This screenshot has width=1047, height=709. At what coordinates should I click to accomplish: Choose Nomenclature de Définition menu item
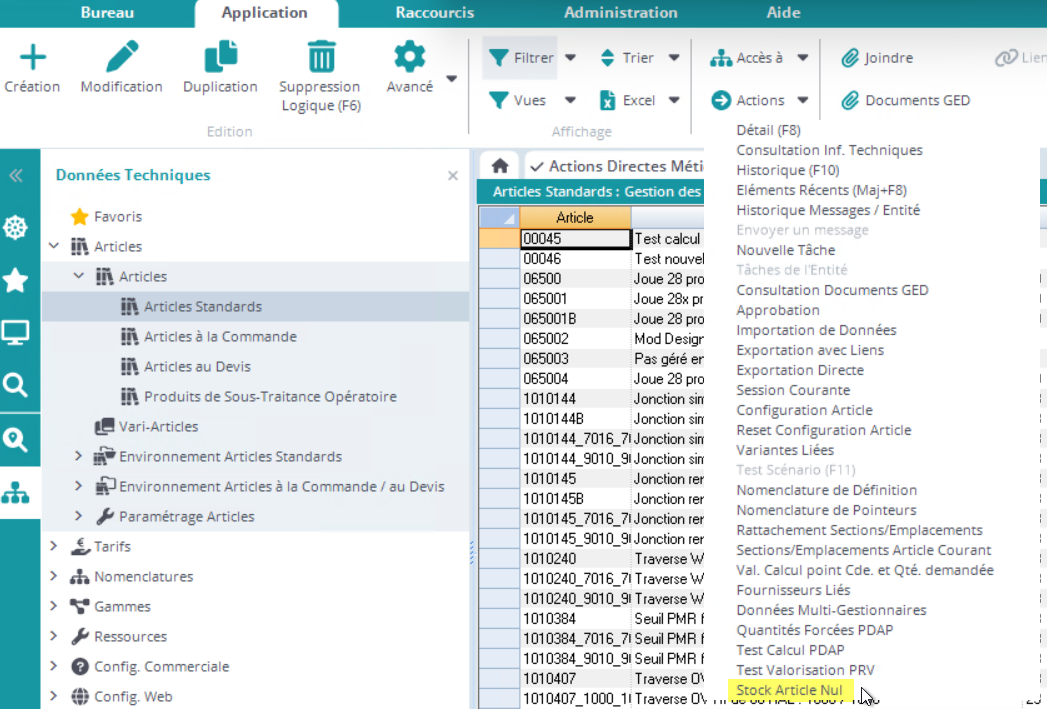(826, 490)
